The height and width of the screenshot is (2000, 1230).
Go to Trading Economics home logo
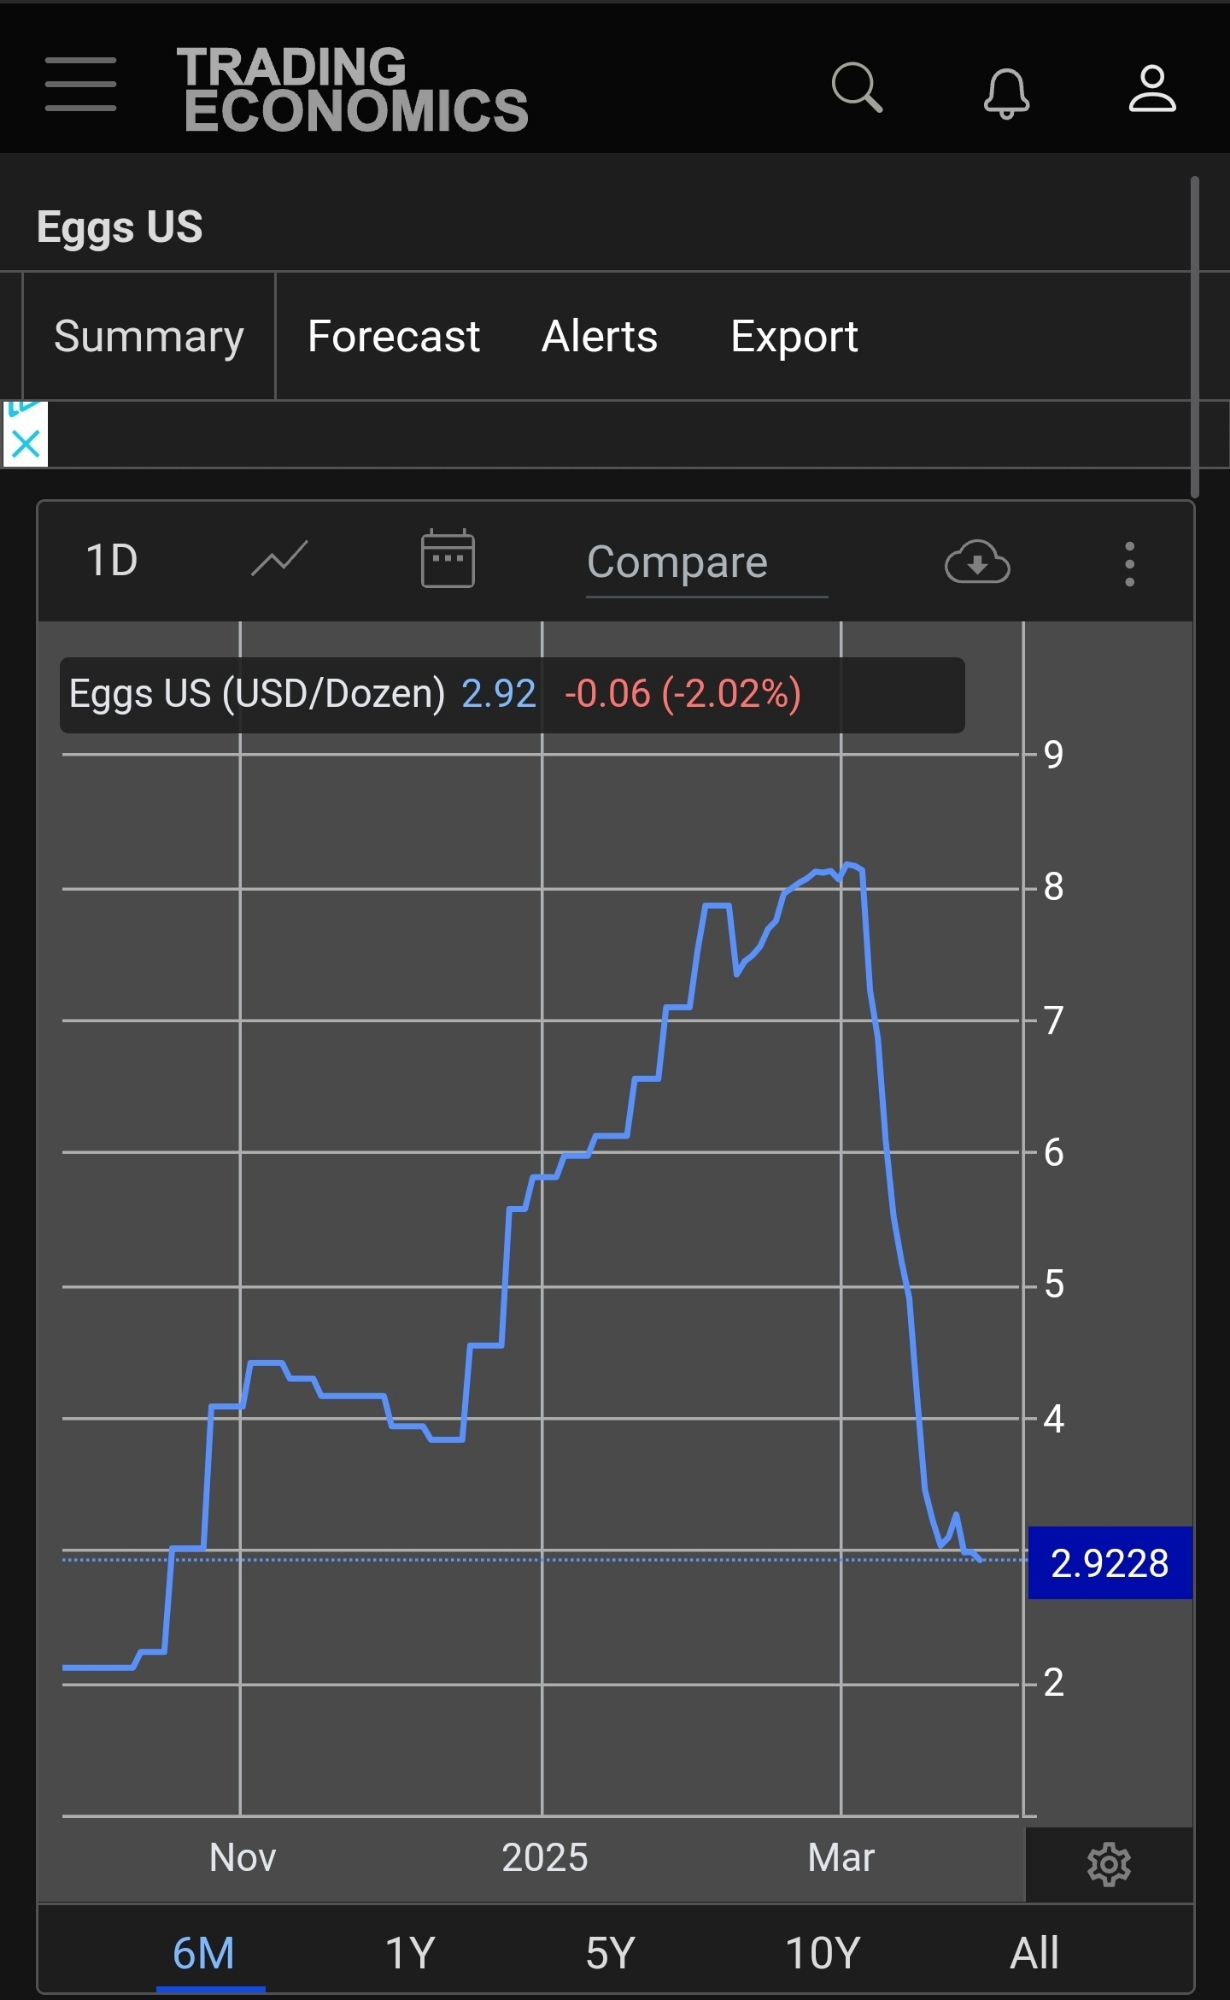click(353, 89)
